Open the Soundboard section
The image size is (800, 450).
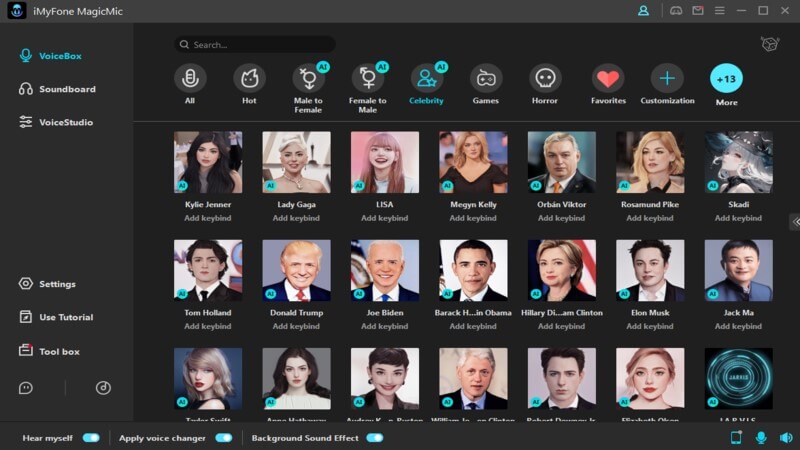pos(57,89)
